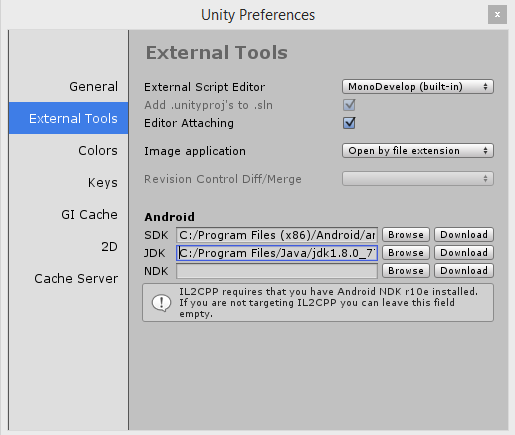This screenshot has height=435, width=515.
Task: Click the Revision Control Diff/Merge dropdown
Action: click(418, 179)
